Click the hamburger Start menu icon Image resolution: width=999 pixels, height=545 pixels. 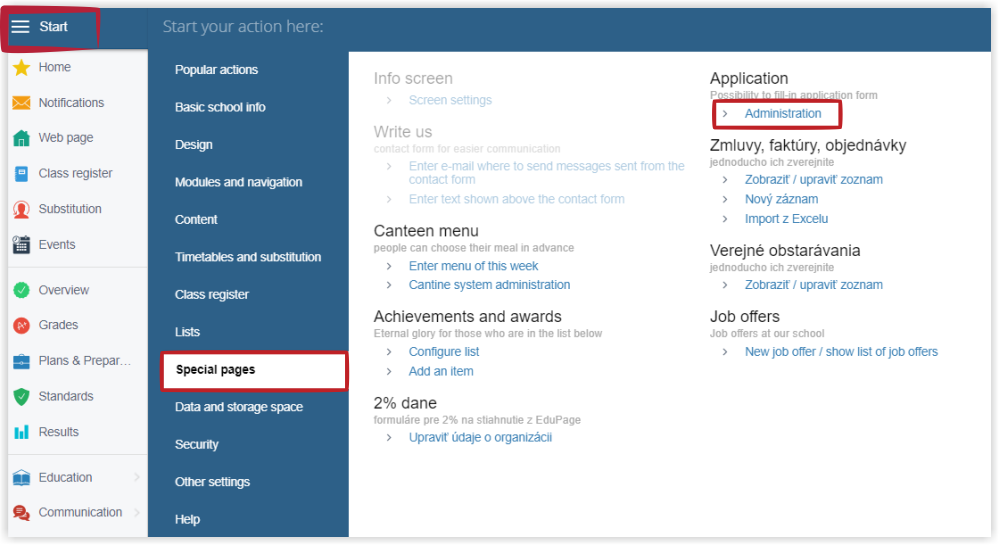20,27
